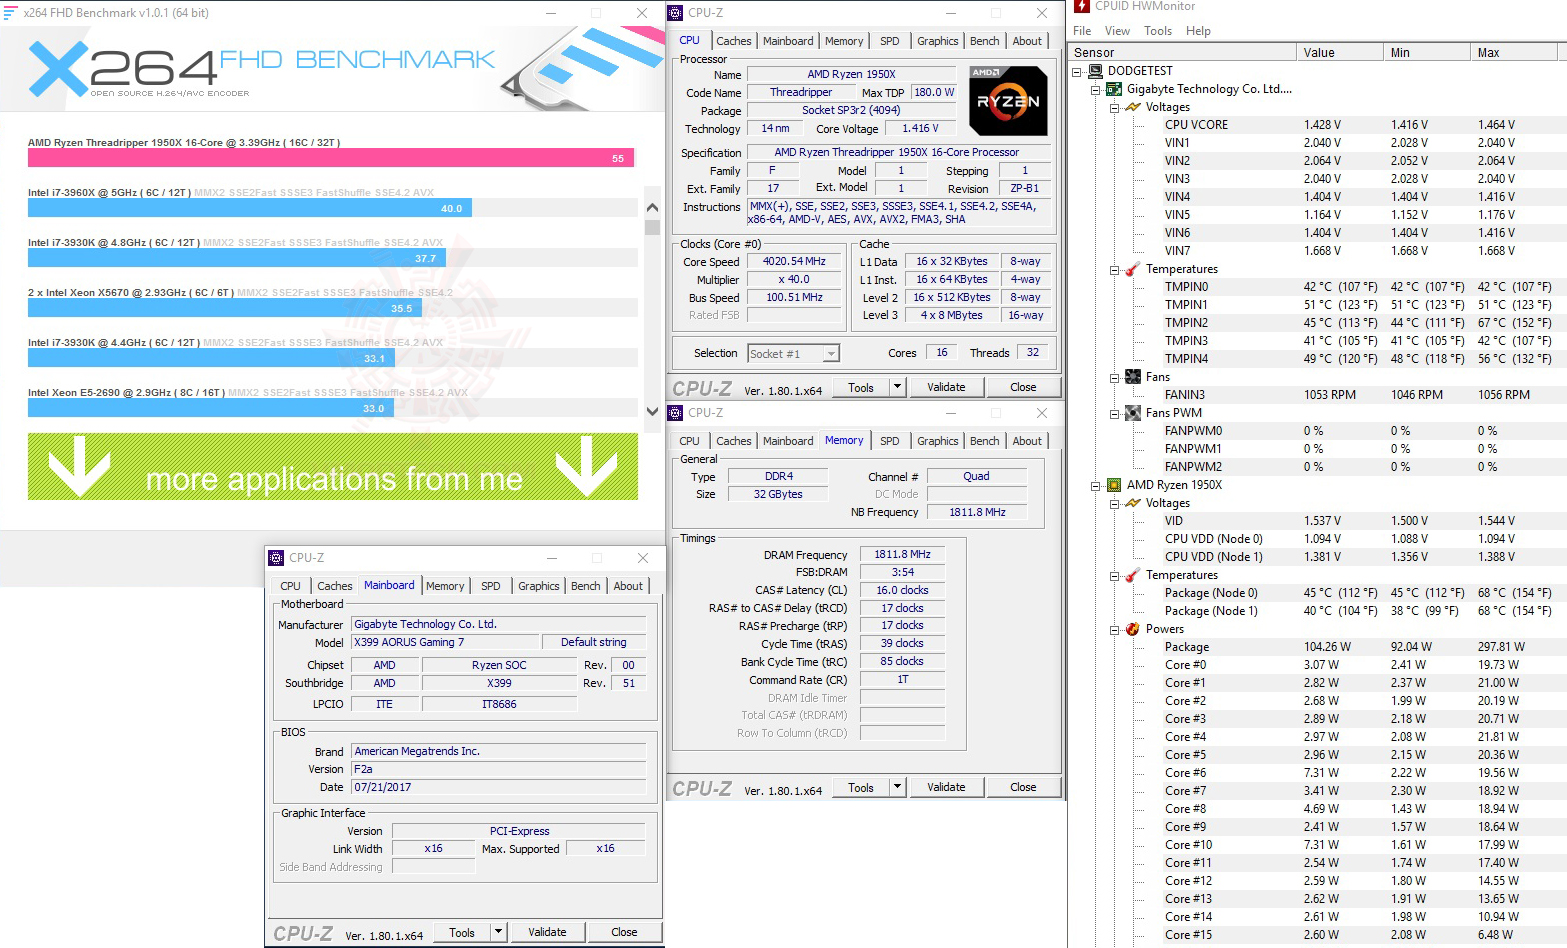Click the processor Name field 'AMD Ryzen 1950X'
Viewport: 1567px width, 948px height.
(x=851, y=74)
